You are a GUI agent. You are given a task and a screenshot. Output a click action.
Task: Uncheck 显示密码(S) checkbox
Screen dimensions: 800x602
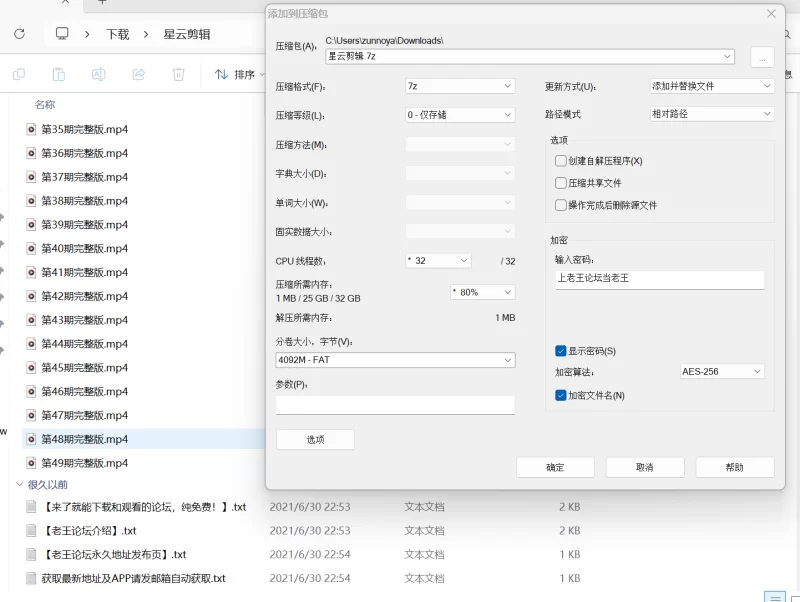(x=560, y=351)
